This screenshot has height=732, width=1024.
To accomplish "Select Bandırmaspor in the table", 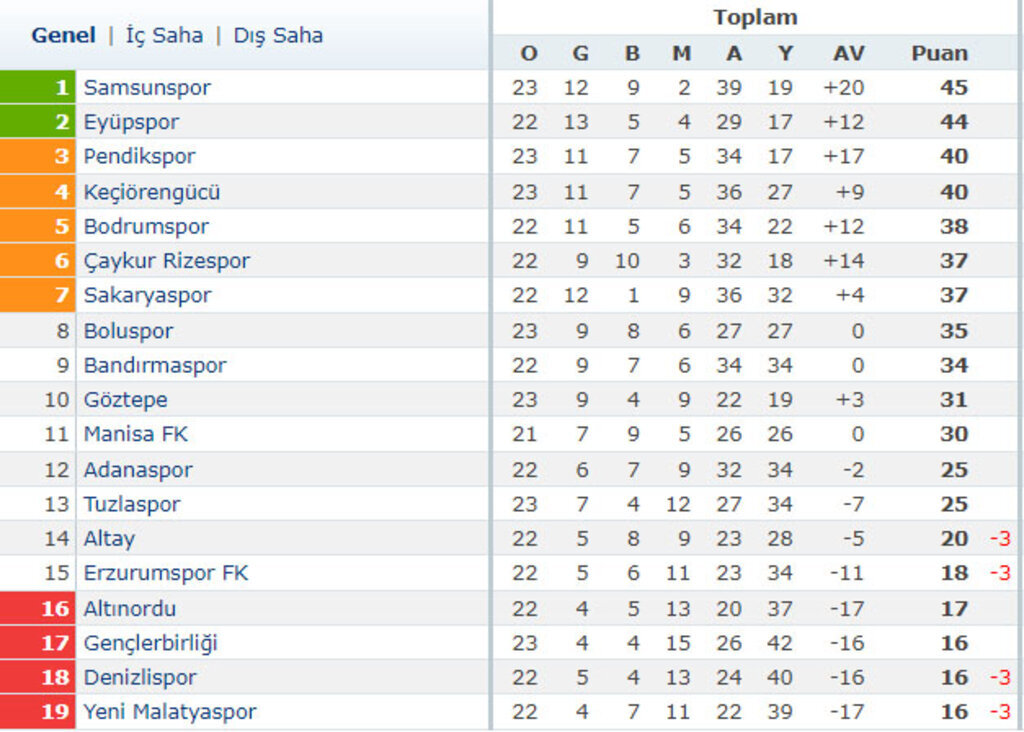I will [155, 366].
